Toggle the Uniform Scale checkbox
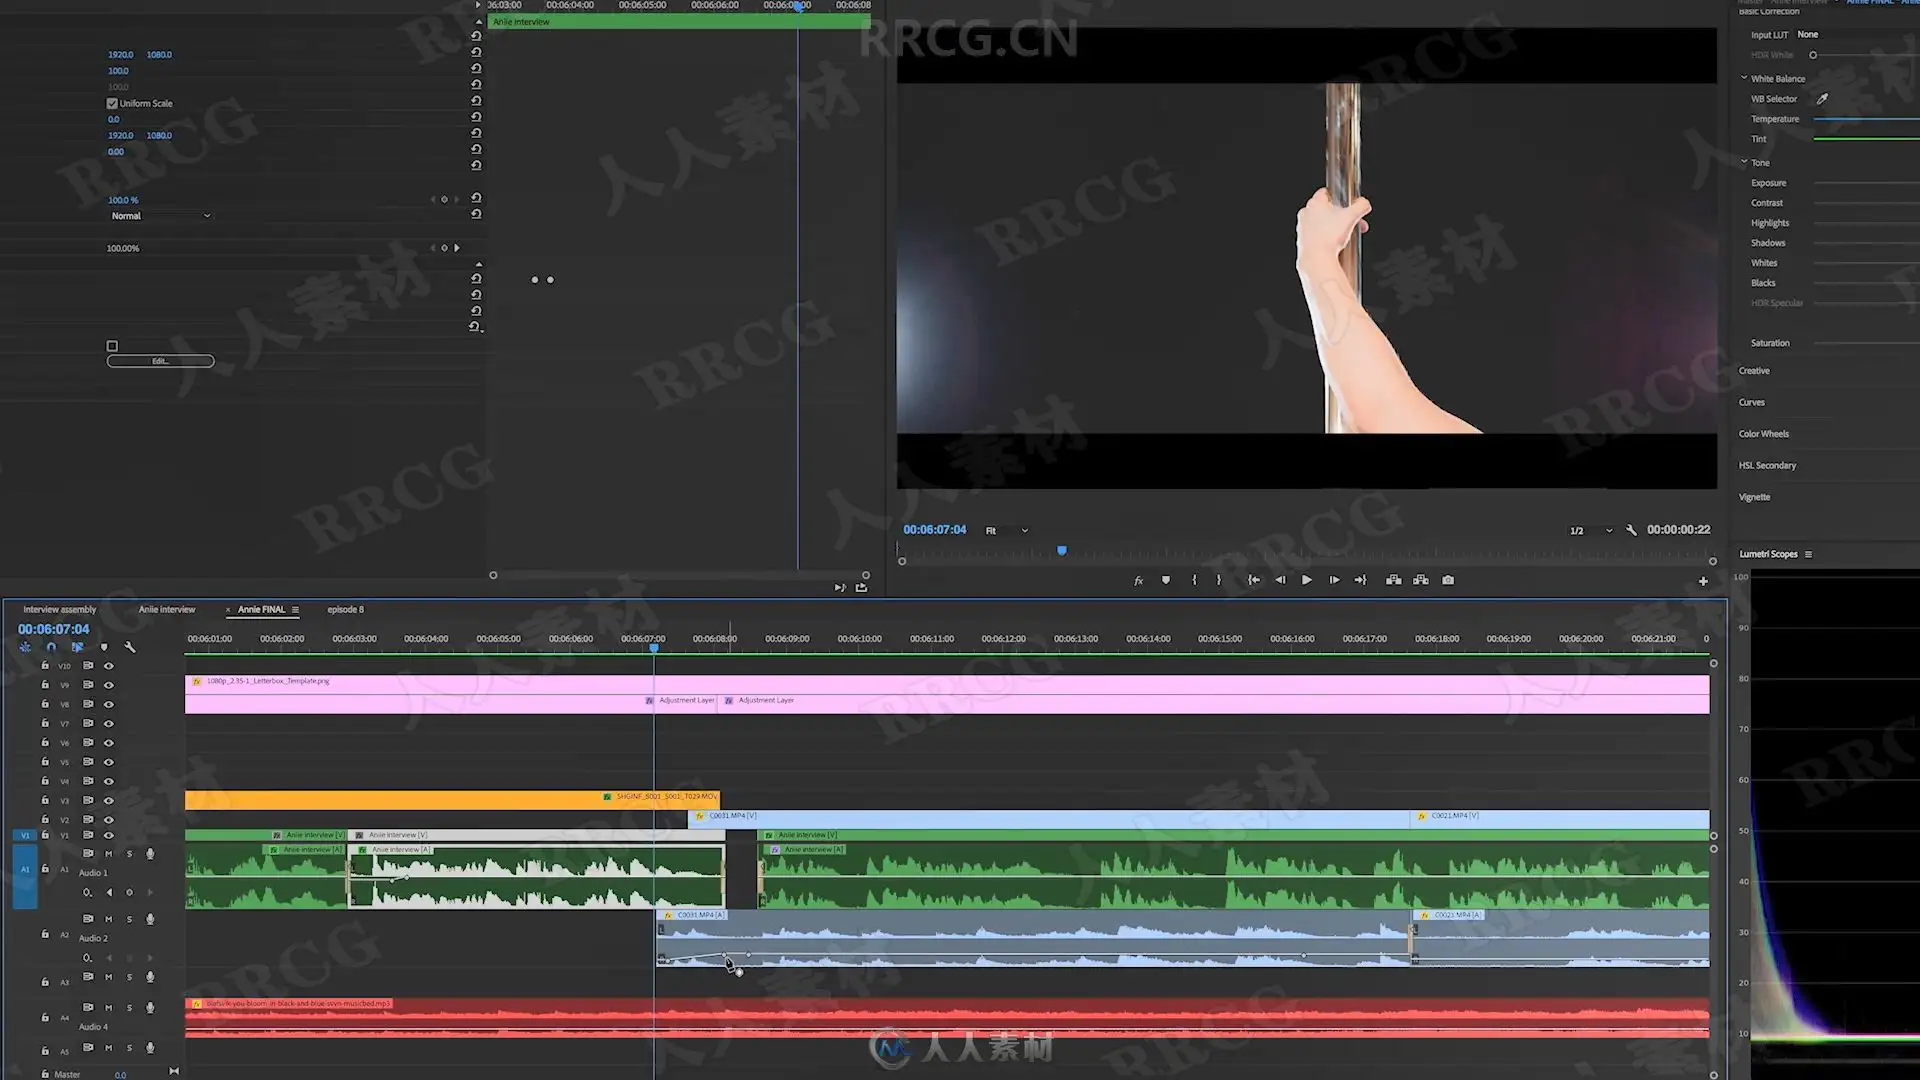This screenshot has width=1920, height=1080. pyautogui.click(x=112, y=103)
